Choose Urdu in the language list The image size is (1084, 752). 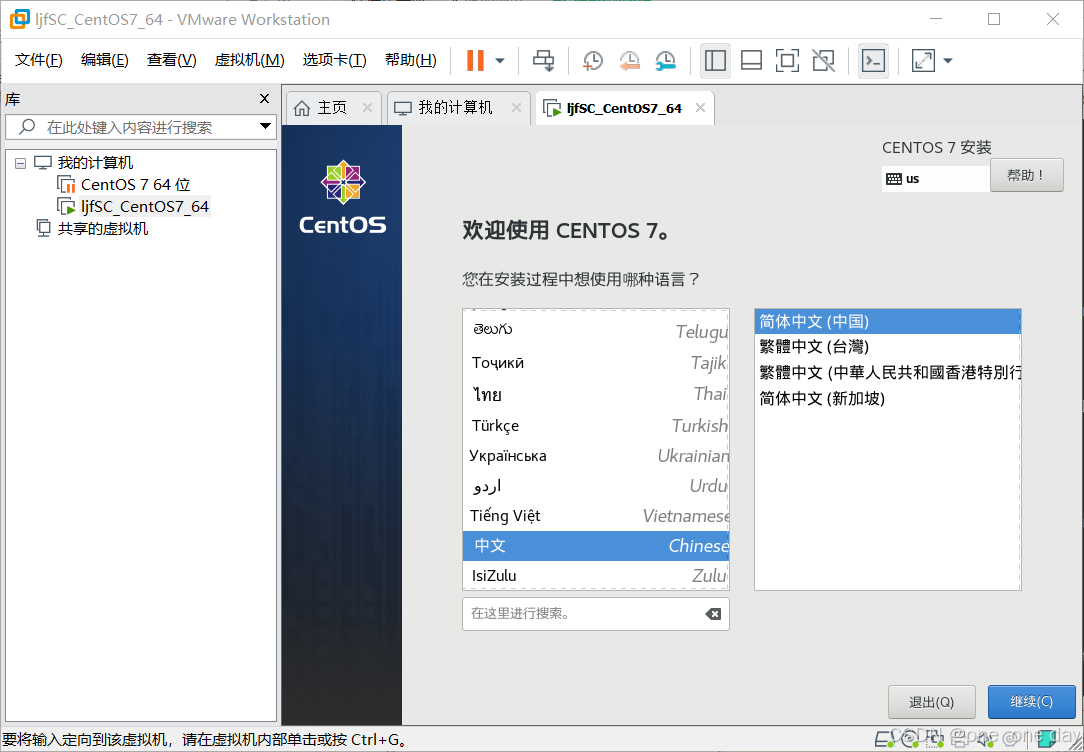(596, 486)
